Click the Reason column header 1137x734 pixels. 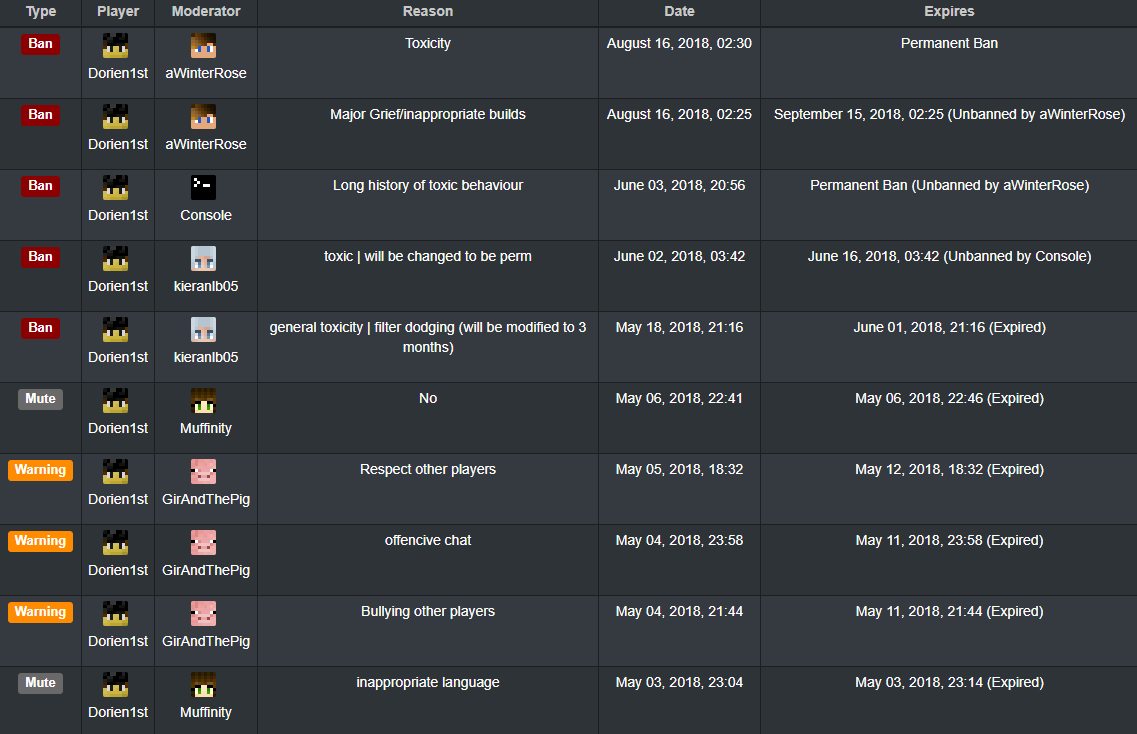(428, 12)
